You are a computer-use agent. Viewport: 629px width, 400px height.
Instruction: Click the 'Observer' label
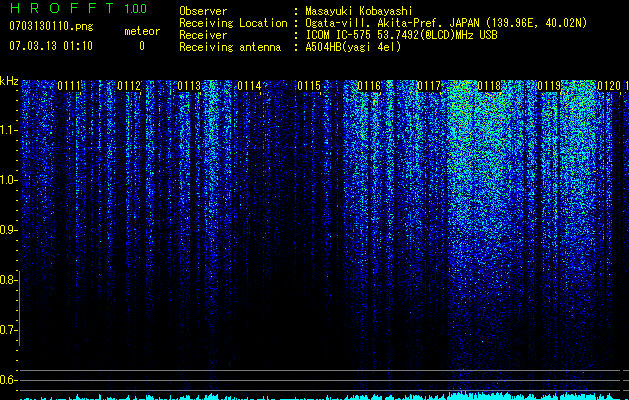pyautogui.click(x=203, y=11)
